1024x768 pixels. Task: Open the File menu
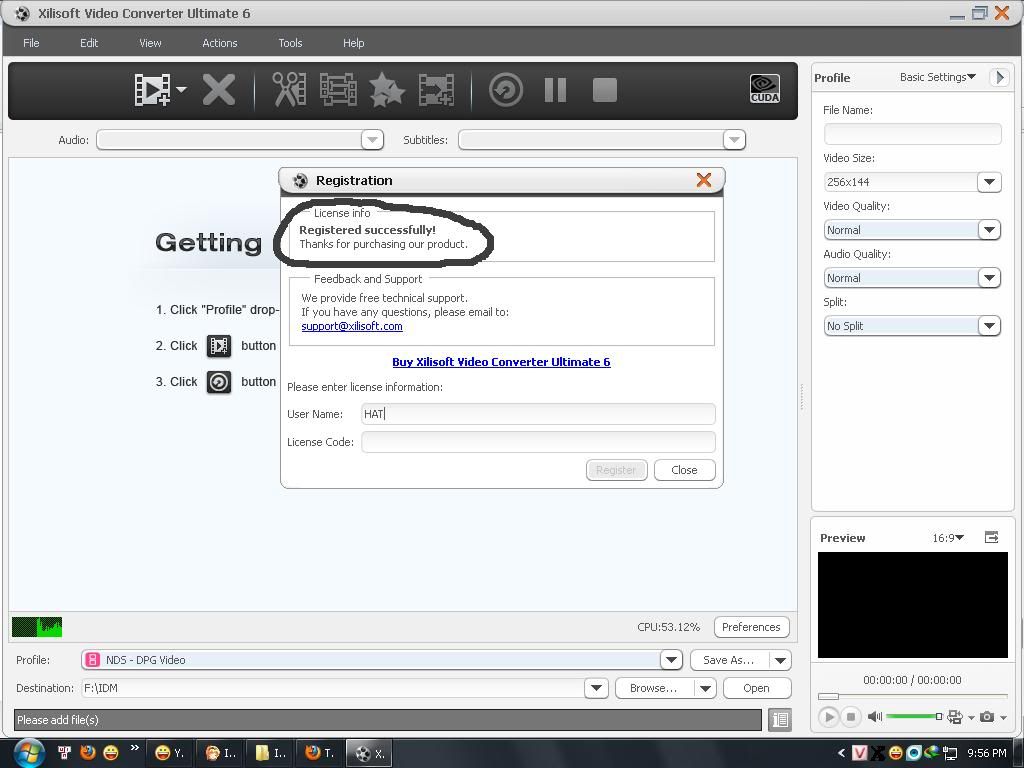point(31,43)
